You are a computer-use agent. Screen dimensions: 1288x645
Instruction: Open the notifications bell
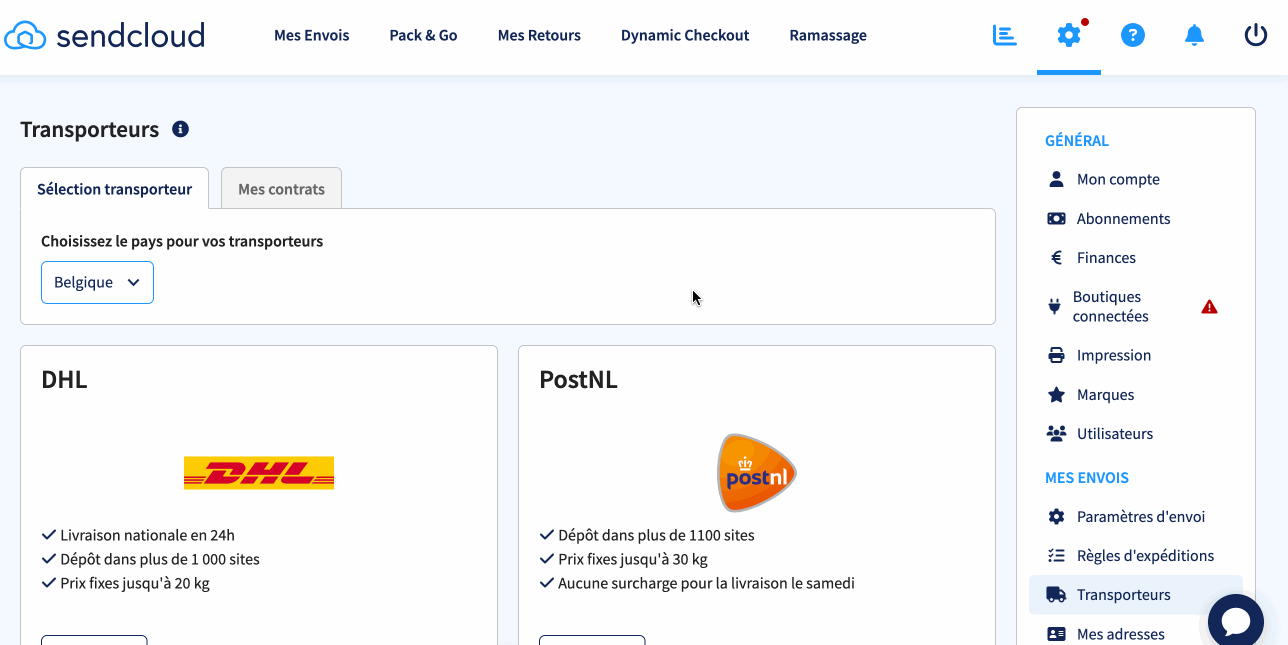coord(1194,34)
